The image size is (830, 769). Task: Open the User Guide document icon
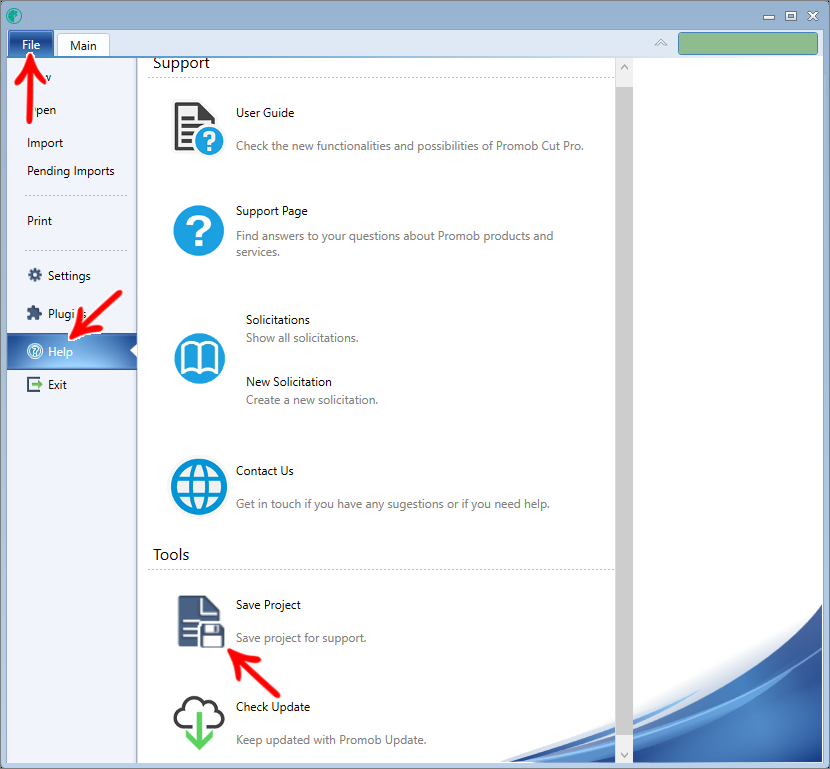(x=199, y=129)
